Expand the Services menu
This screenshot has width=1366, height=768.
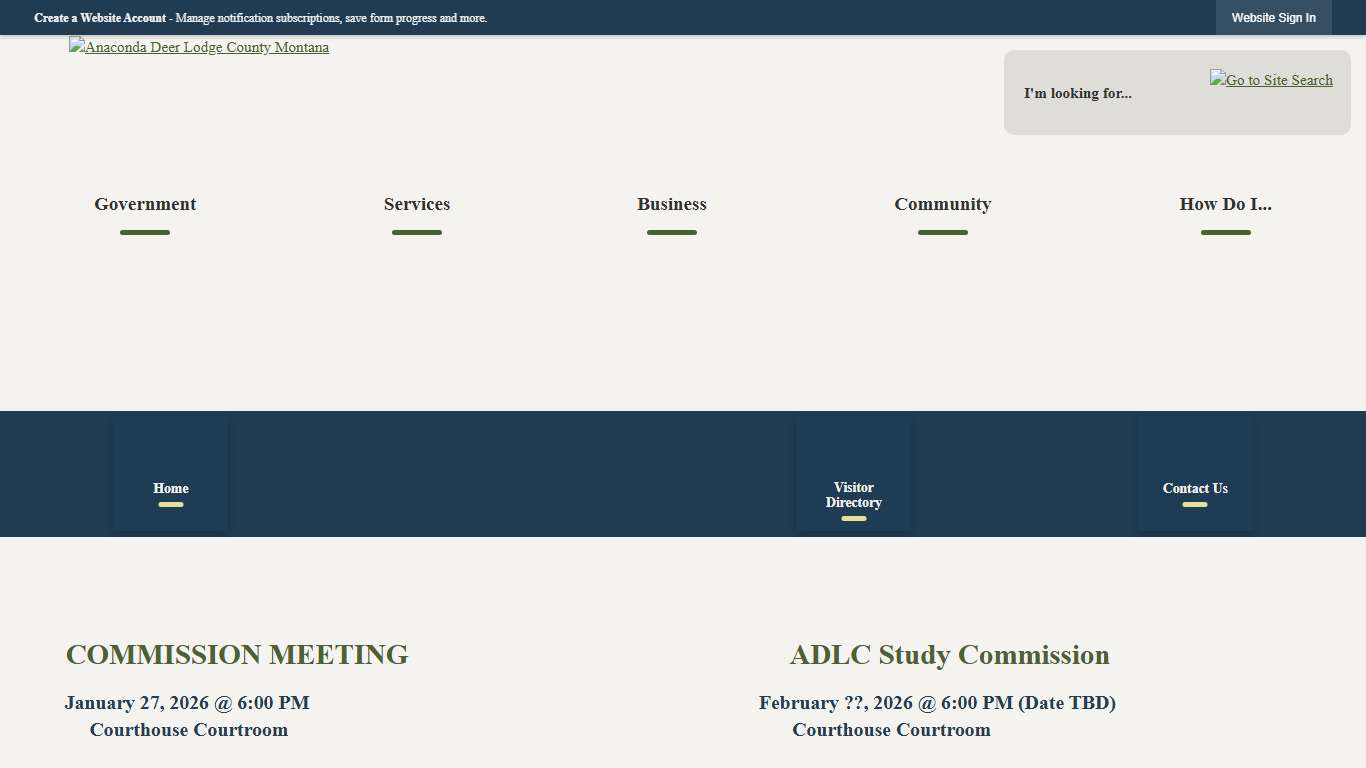(417, 204)
